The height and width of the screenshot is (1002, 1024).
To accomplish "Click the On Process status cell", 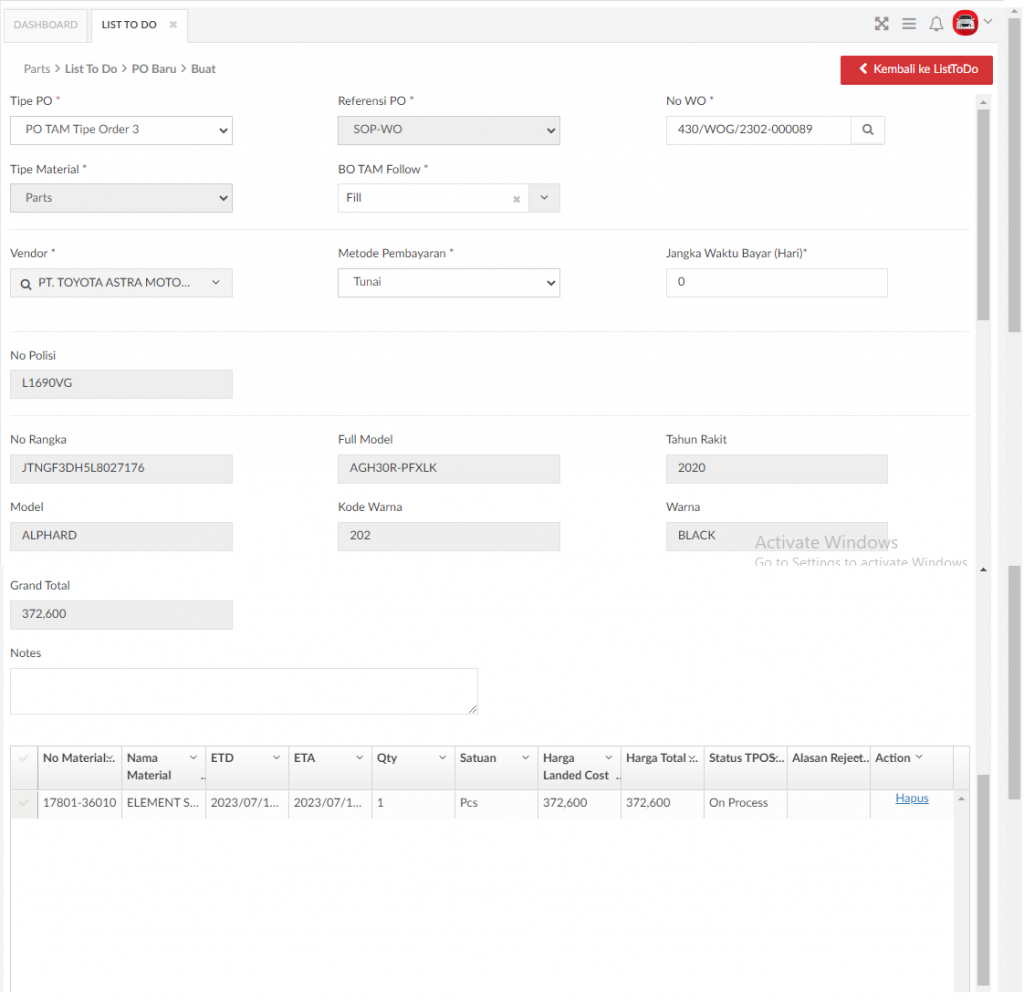I will point(746,803).
